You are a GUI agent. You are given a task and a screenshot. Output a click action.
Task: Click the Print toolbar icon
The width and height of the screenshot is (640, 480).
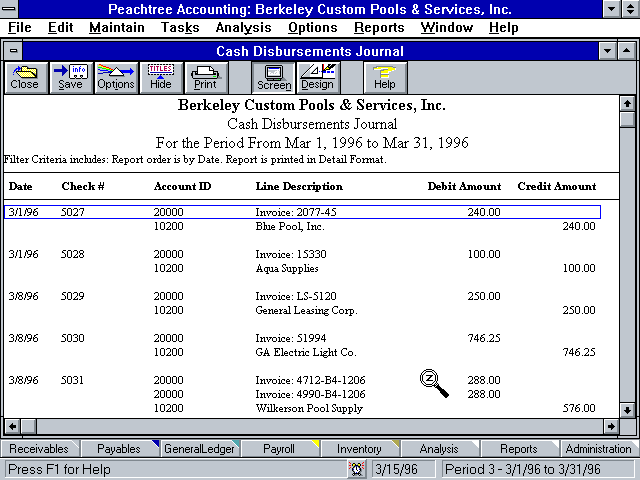(206, 78)
